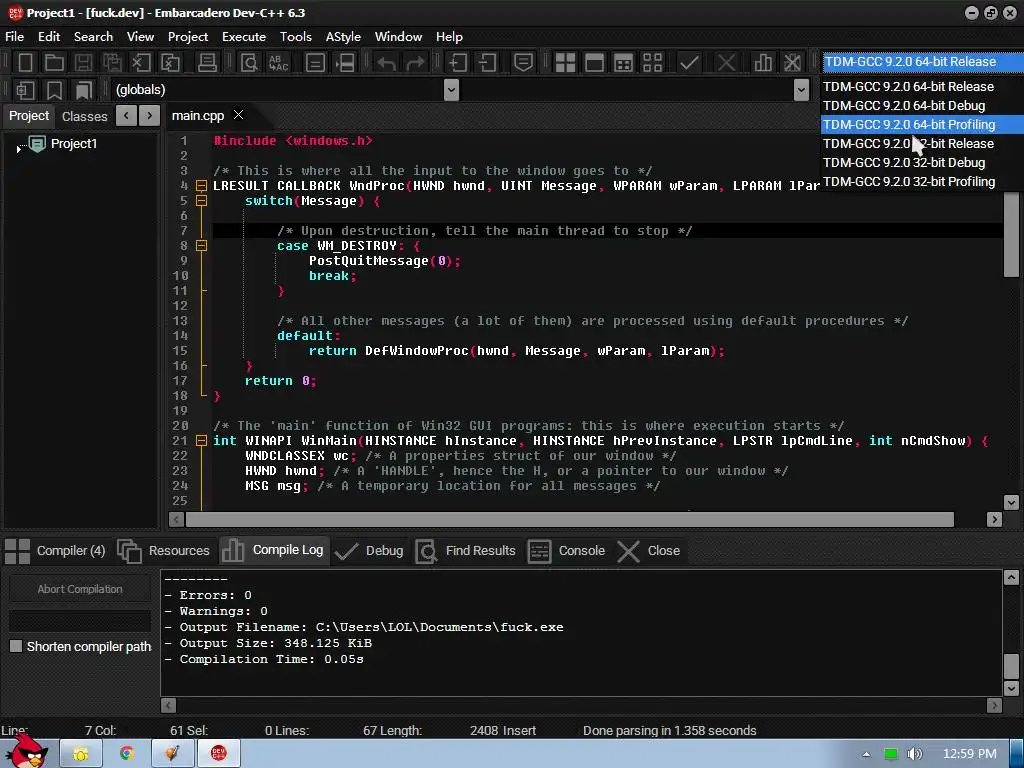Collapse the WinMain fold on line 21

tap(202, 441)
